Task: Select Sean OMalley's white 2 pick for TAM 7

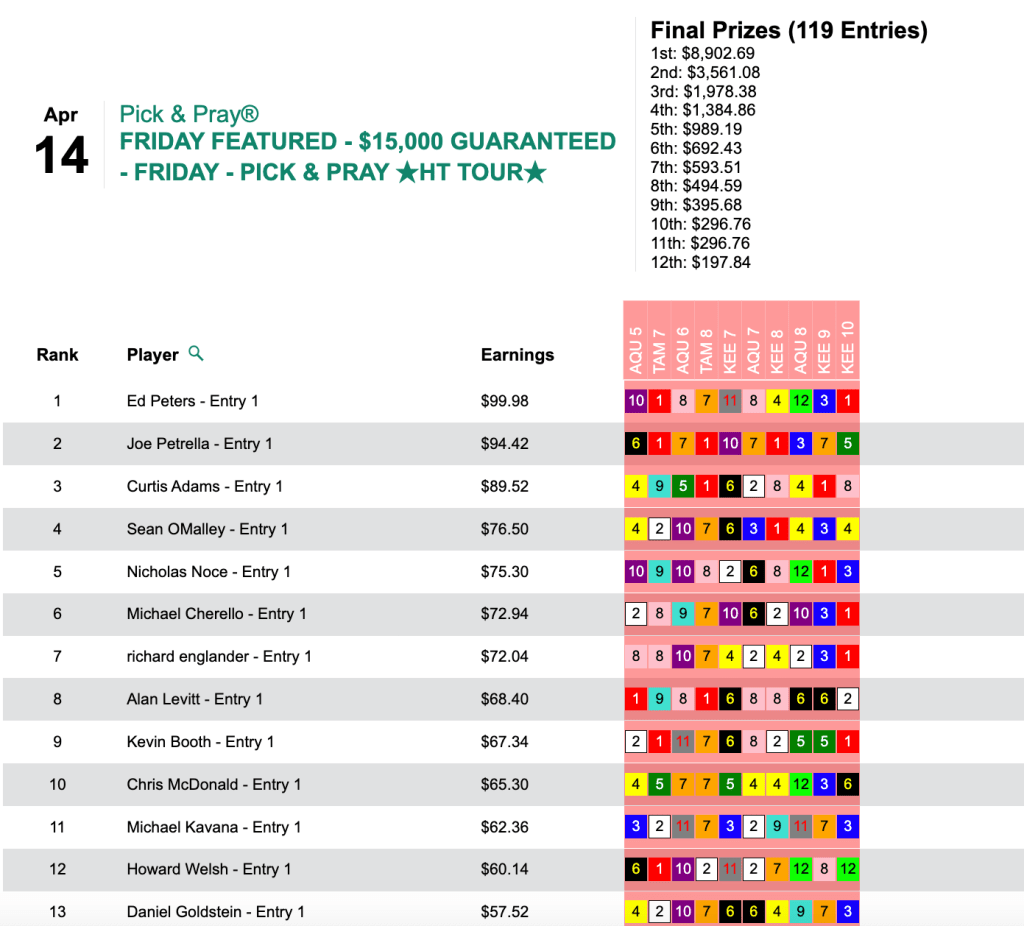Action: (x=659, y=529)
